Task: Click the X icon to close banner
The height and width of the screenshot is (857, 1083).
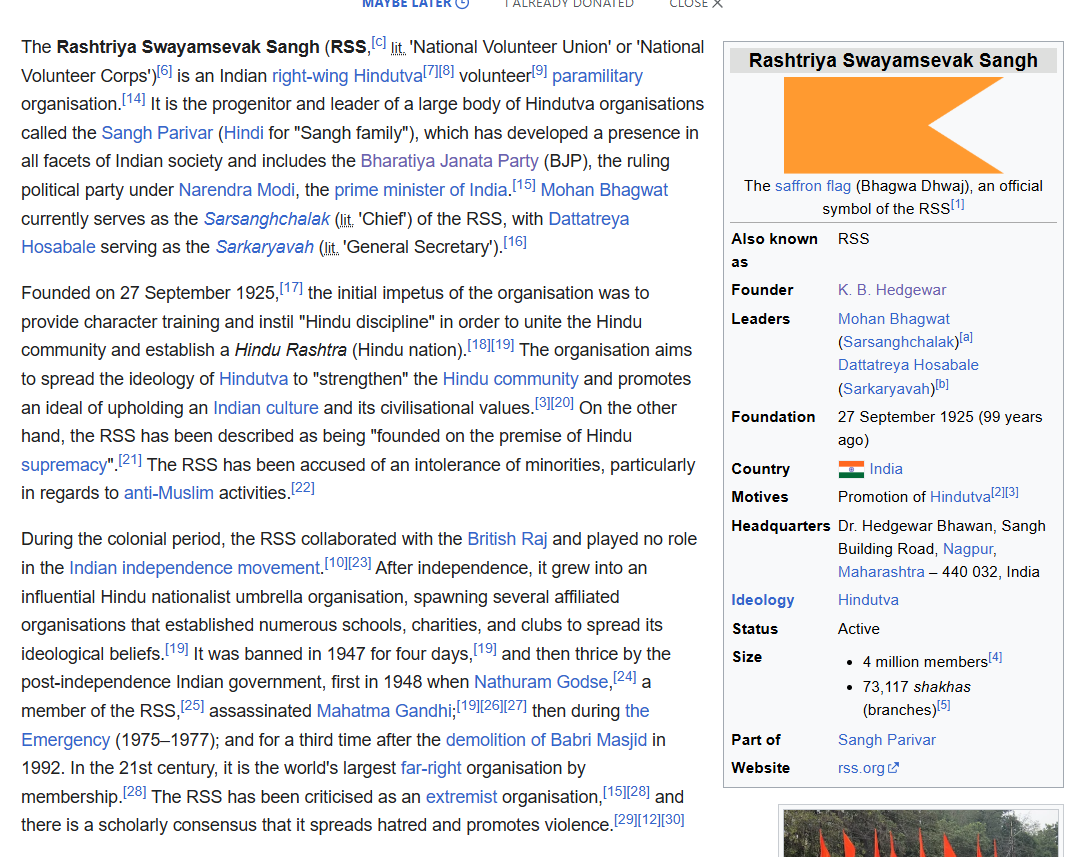Action: tap(716, 4)
